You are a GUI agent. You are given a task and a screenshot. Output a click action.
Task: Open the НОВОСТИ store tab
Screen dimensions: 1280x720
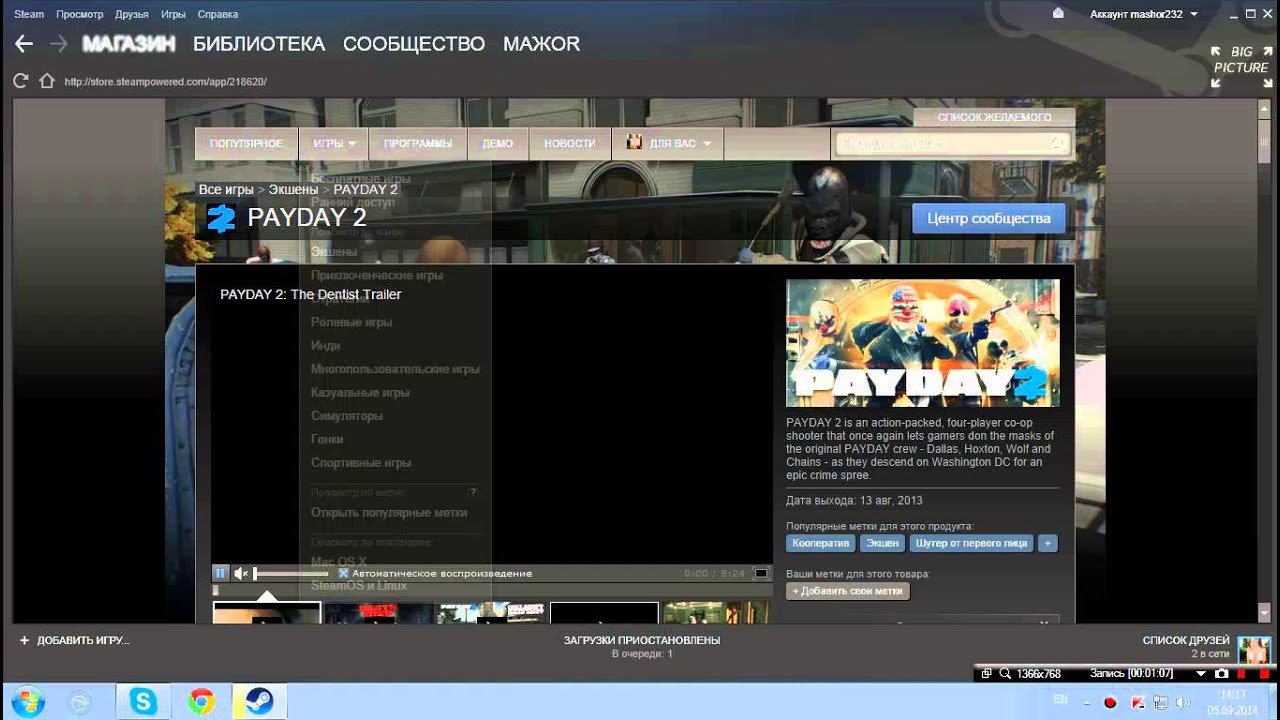[570, 144]
